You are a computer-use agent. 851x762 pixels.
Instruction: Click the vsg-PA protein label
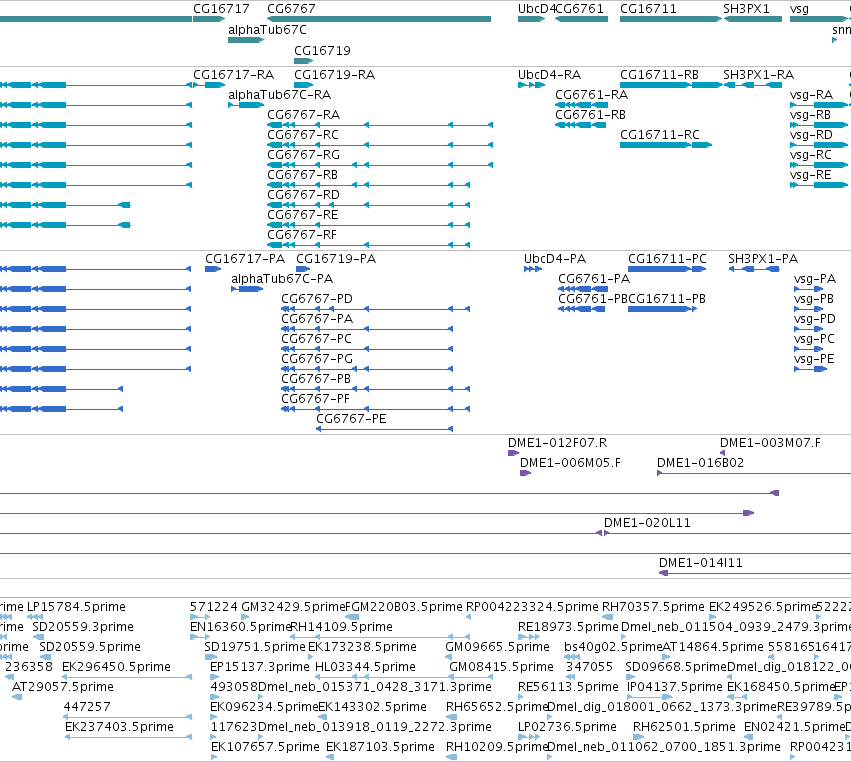815,279
